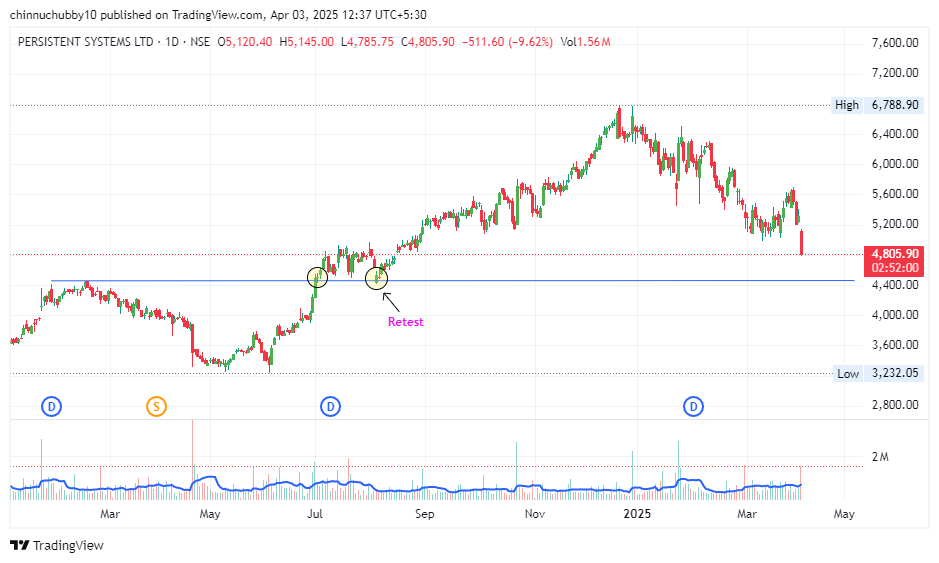
Task: Click the 5,600.00 price axis label
Action: pos(895,193)
